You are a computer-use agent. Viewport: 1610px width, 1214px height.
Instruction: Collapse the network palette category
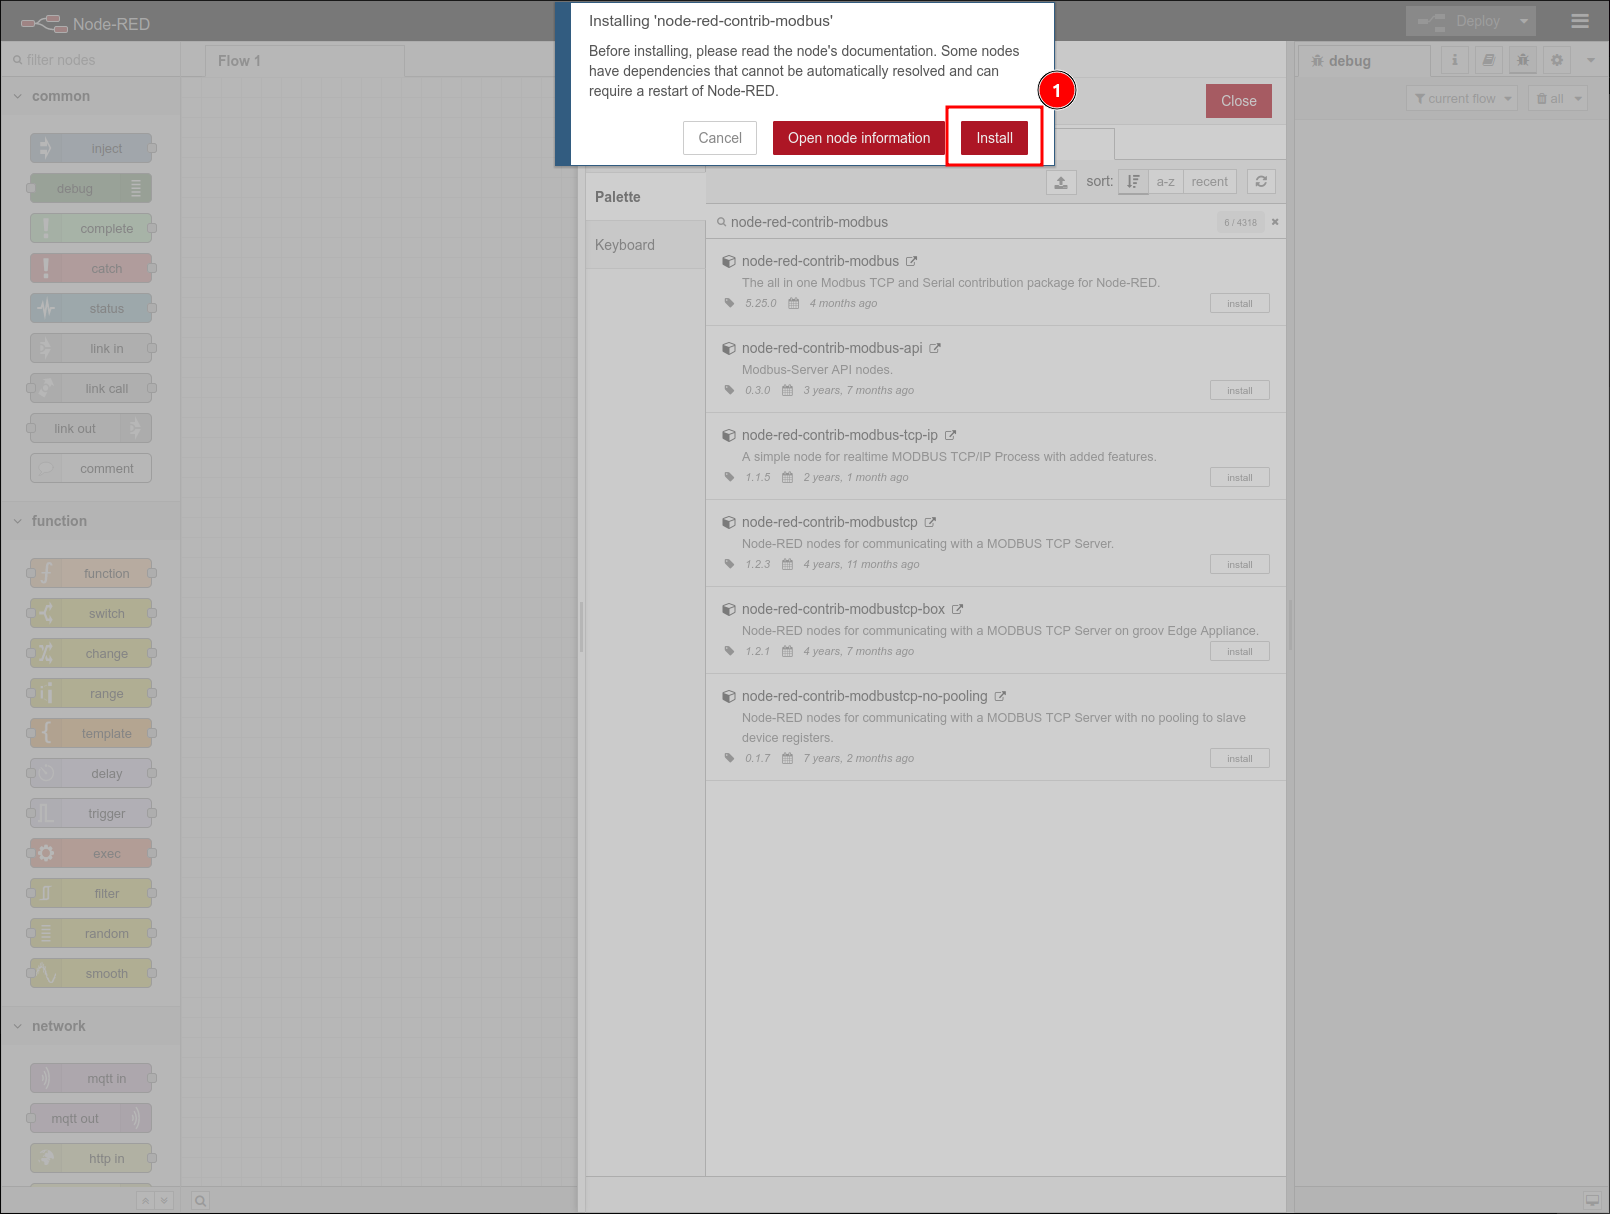click(90, 1026)
